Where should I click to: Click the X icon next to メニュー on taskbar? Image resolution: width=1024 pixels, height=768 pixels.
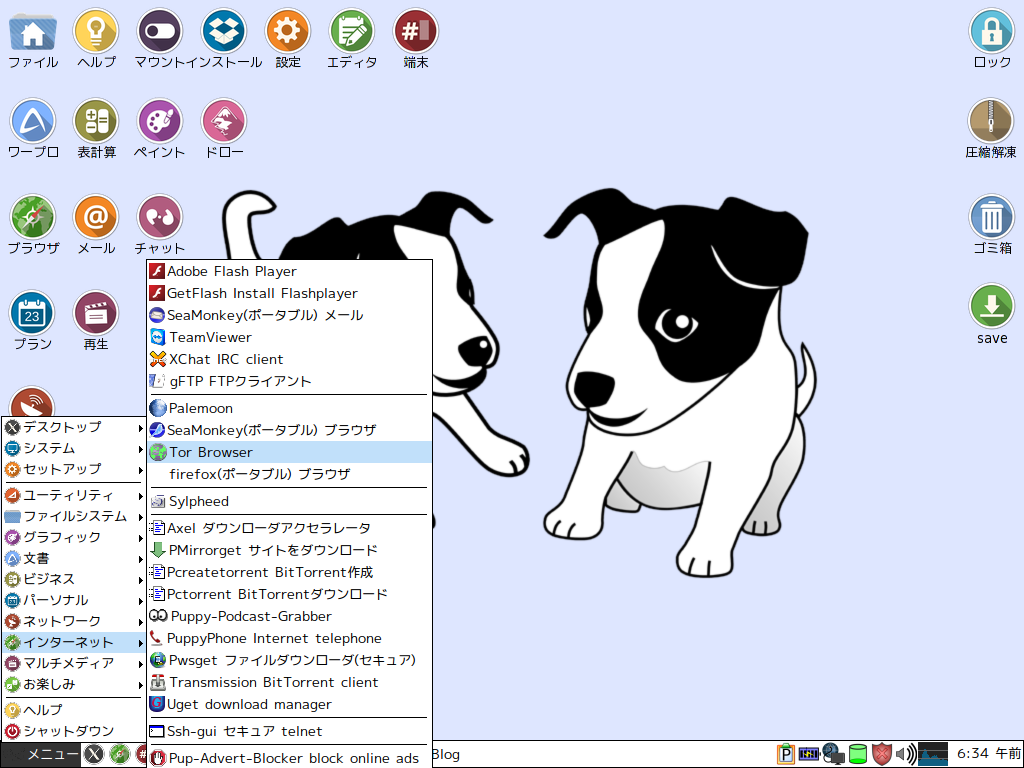coord(95,754)
